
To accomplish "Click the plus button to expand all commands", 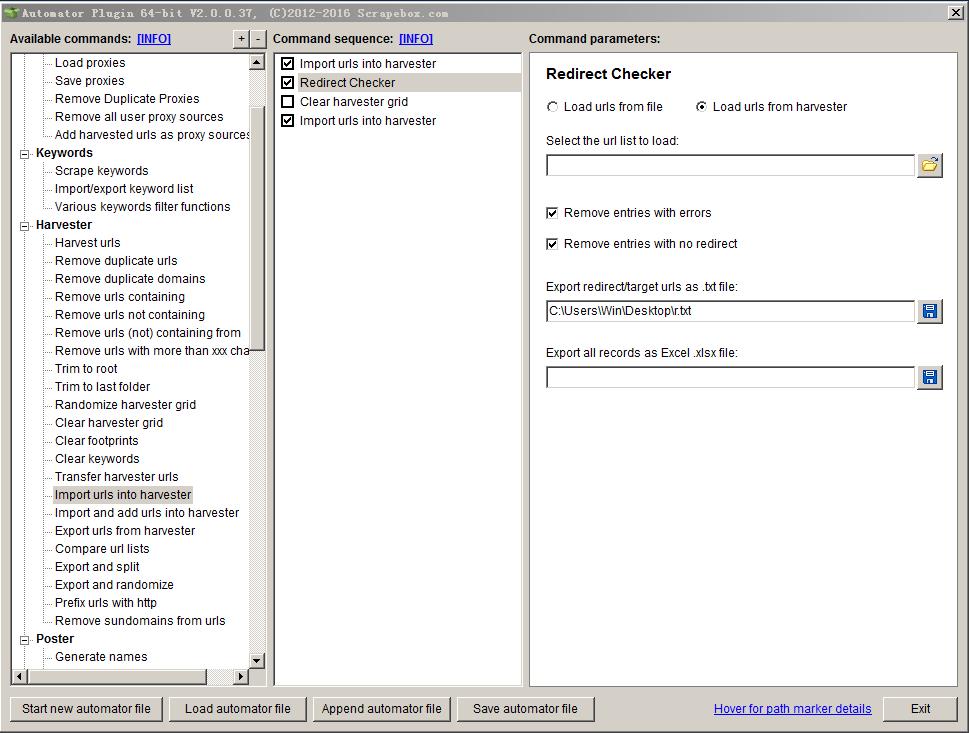I will click(242, 39).
